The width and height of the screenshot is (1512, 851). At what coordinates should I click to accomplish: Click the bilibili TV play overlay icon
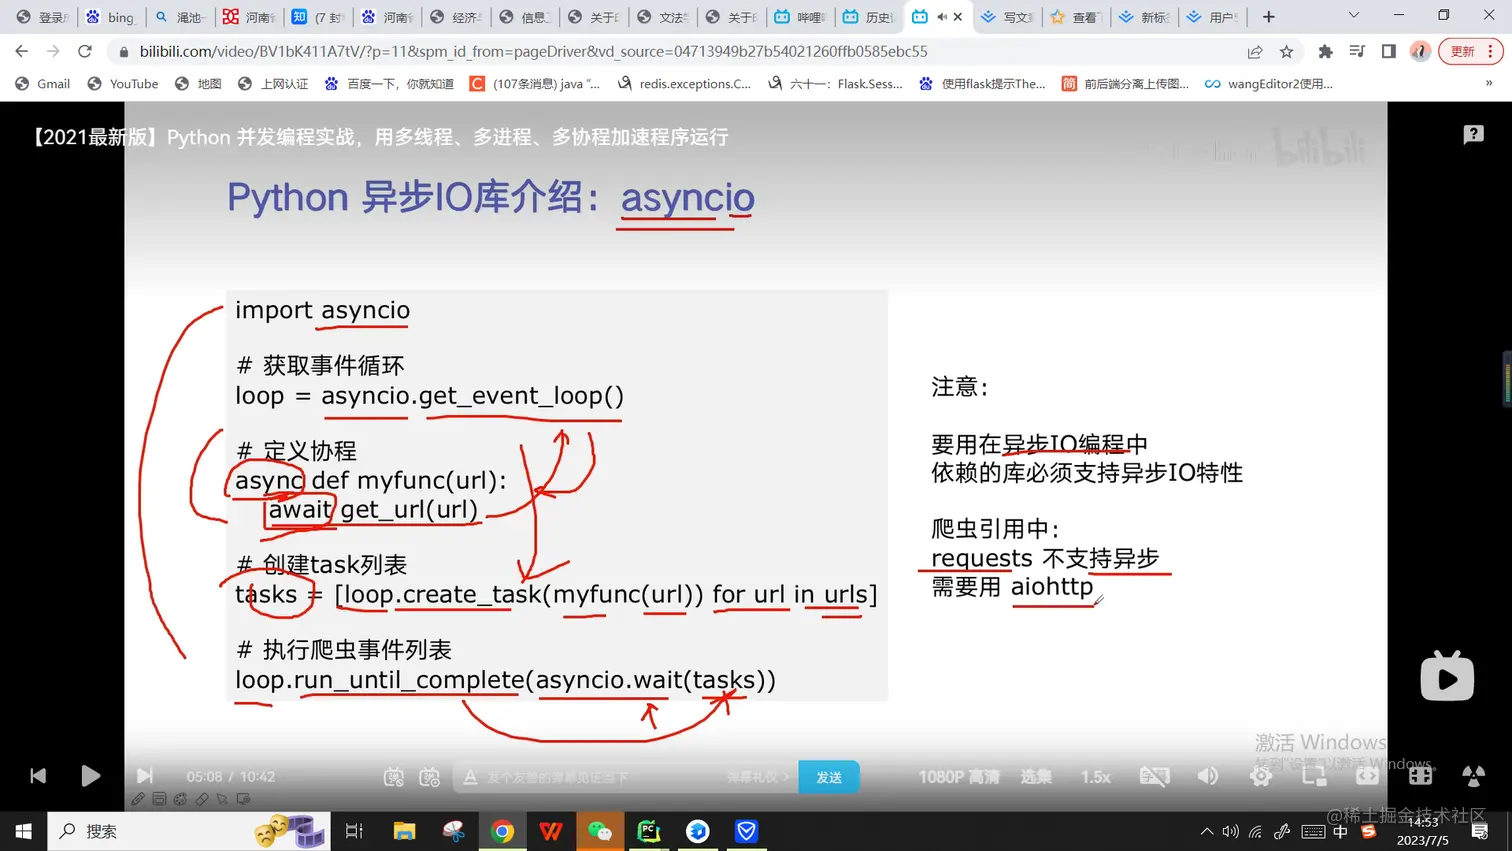pos(1447,677)
